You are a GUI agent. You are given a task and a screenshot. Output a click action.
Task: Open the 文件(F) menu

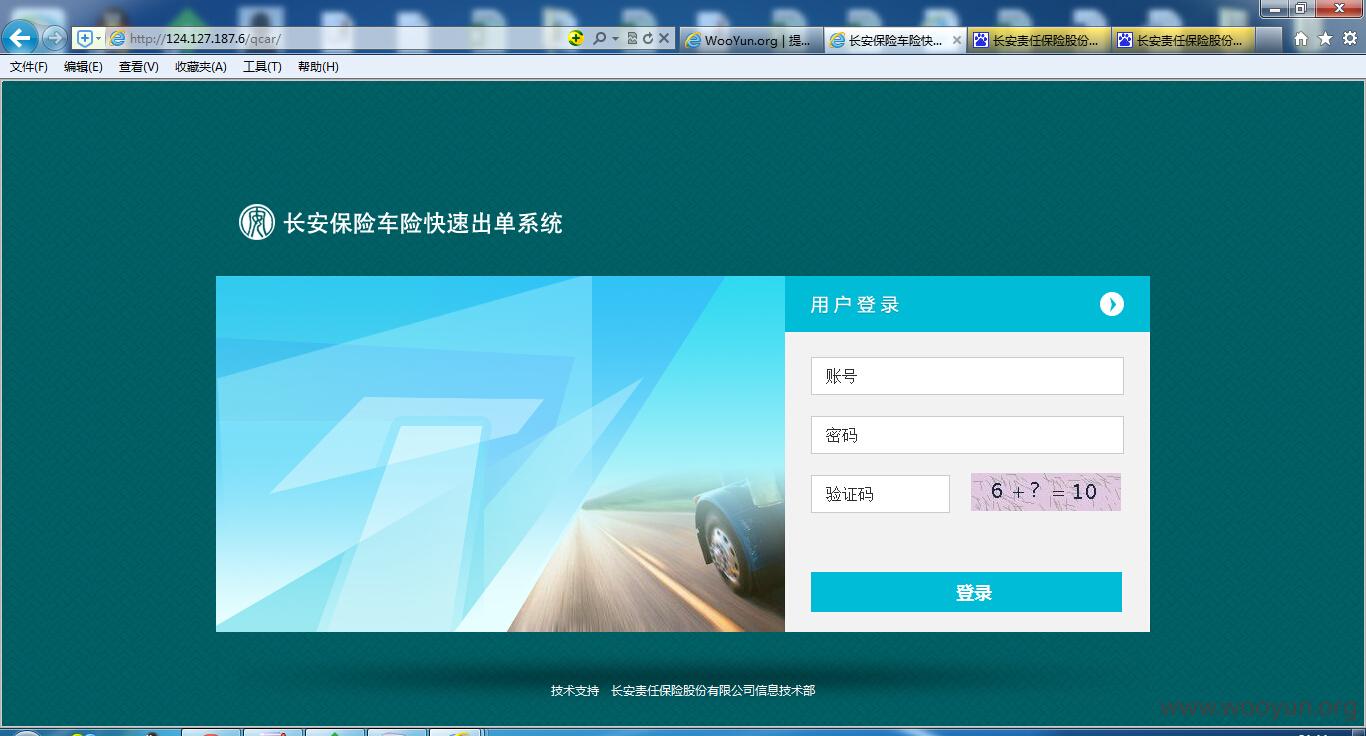(29, 67)
